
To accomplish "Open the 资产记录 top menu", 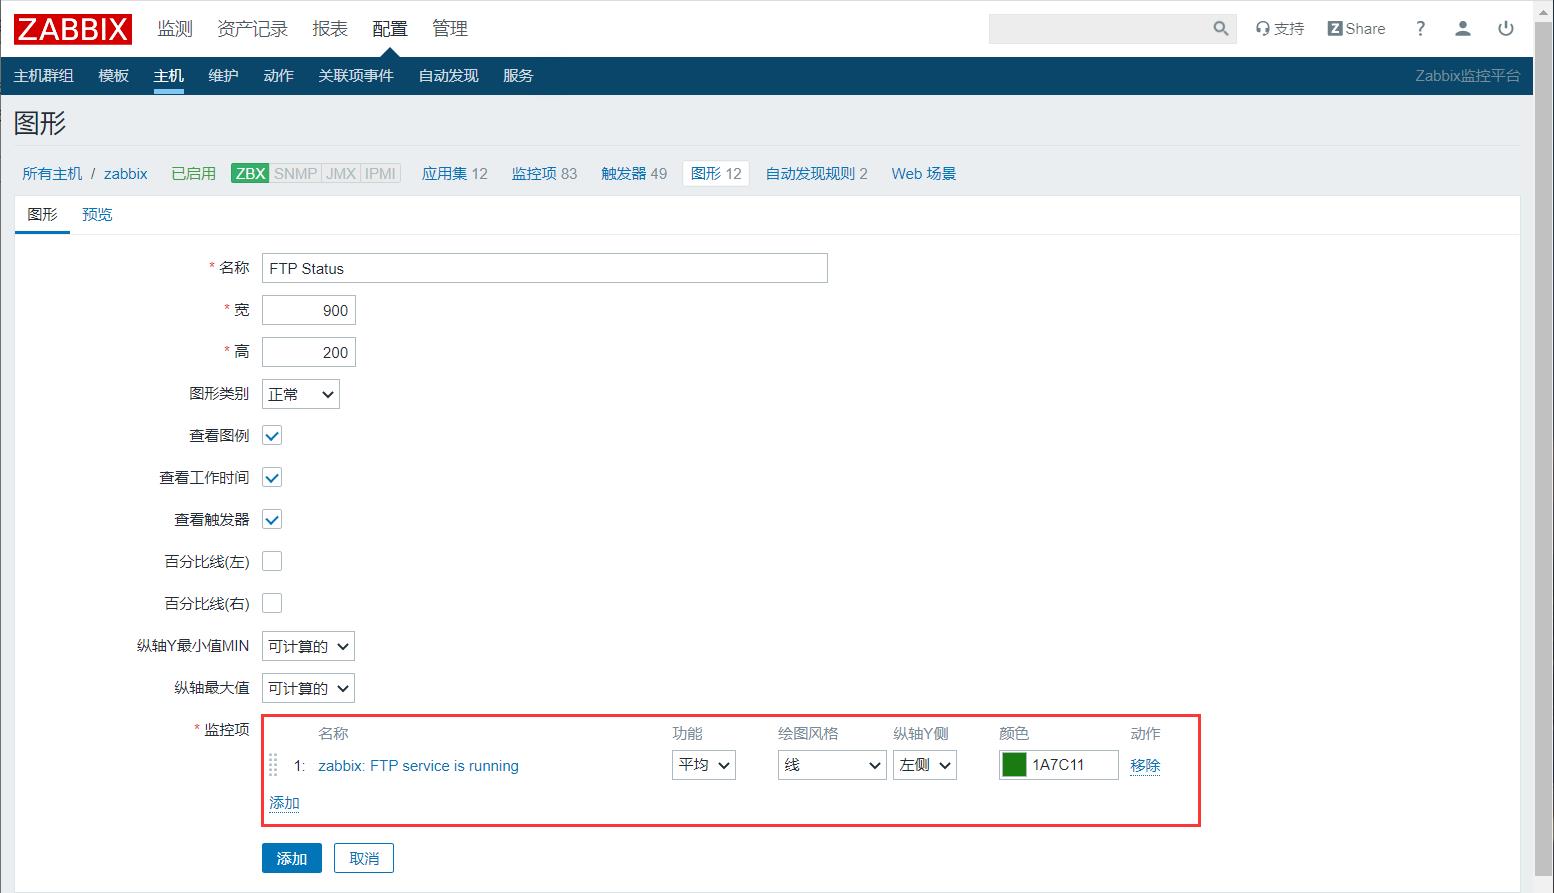I will (x=252, y=29).
